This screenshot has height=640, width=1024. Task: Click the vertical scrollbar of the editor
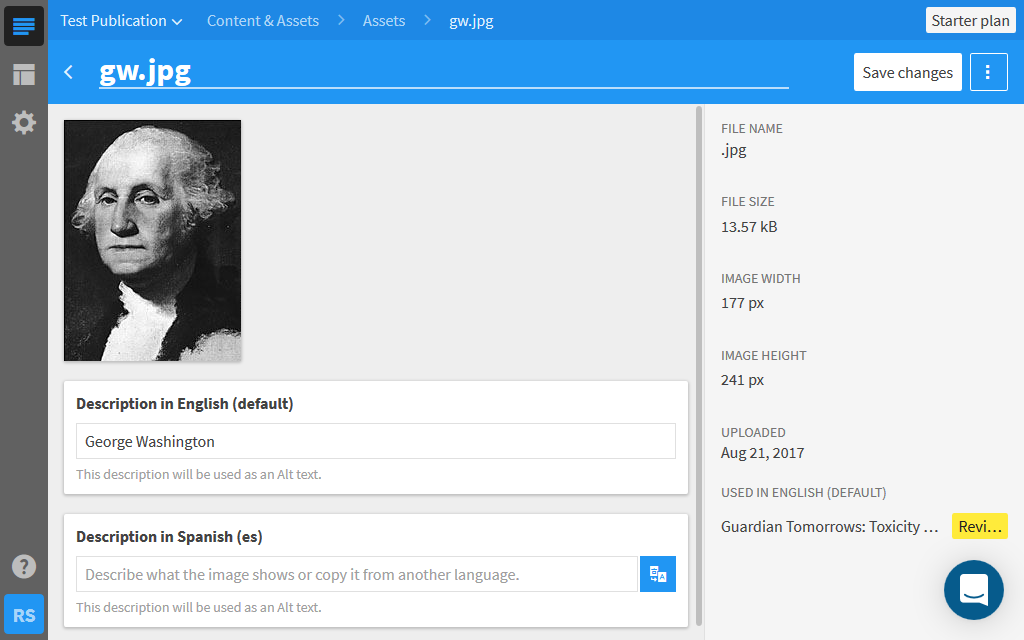click(x=698, y=360)
